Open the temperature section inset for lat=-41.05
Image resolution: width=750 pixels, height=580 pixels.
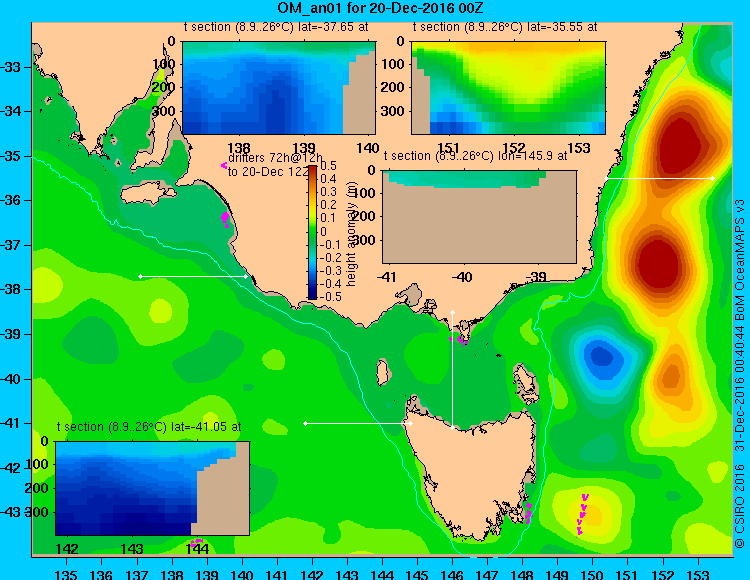pyautogui.click(x=152, y=488)
